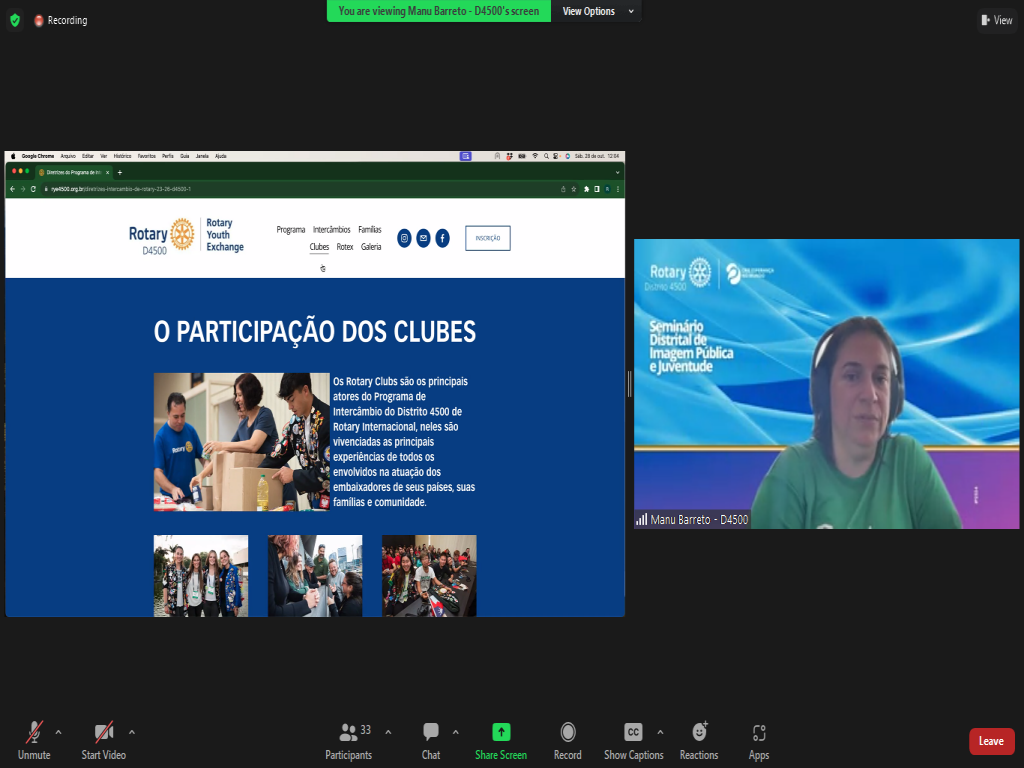This screenshot has height=768, width=1024.
Task: Expand video options arrow beside Start Video
Action: pos(132,732)
